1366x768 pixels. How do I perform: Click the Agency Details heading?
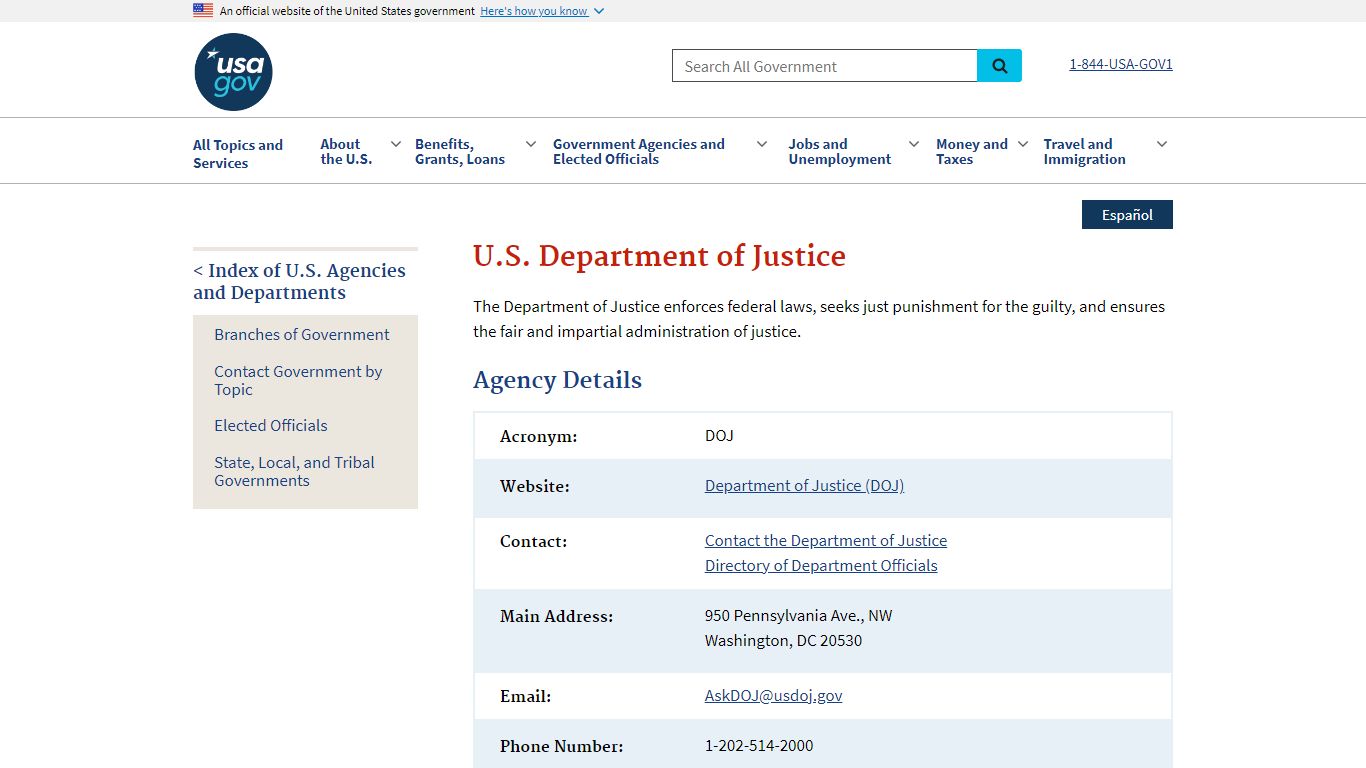point(558,380)
